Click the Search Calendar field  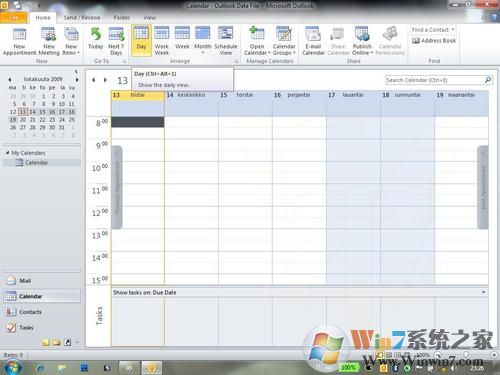434,80
